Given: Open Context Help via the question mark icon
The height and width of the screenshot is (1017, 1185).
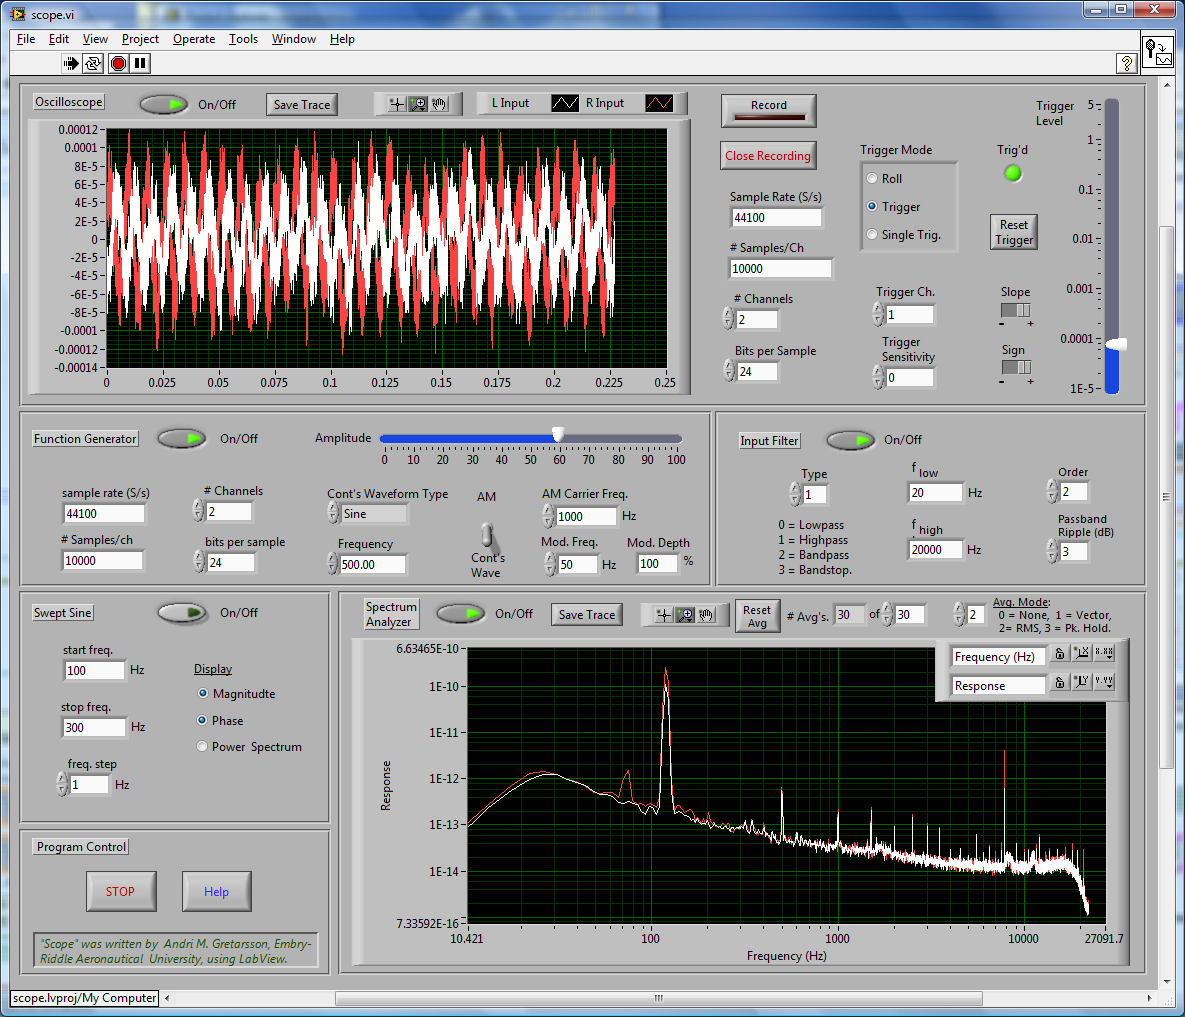Looking at the screenshot, I should (x=1126, y=63).
